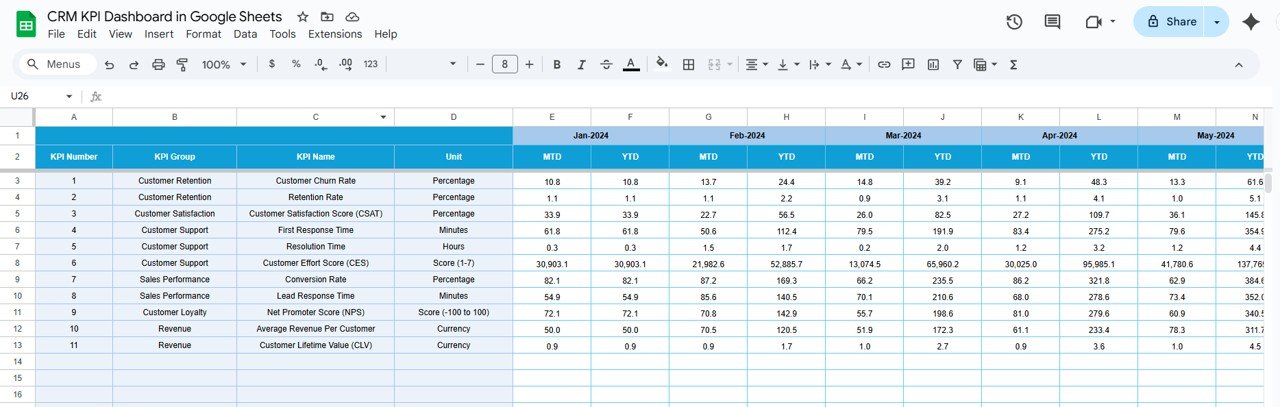The image size is (1280, 407).
Task: Open the borders tool
Action: (x=688, y=64)
